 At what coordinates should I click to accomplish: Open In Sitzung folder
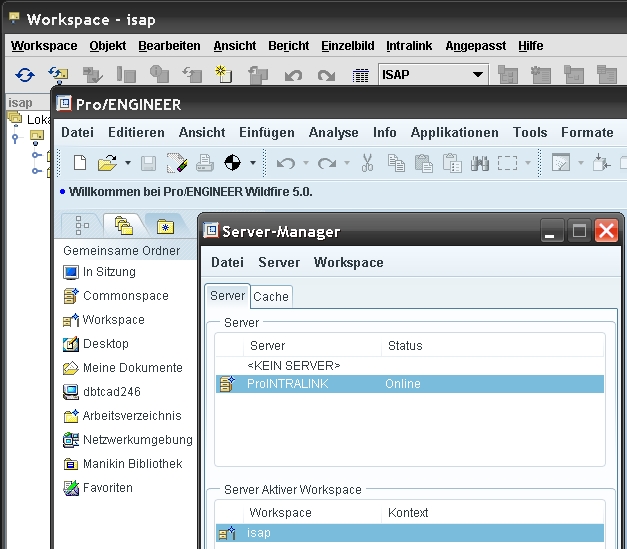100,272
